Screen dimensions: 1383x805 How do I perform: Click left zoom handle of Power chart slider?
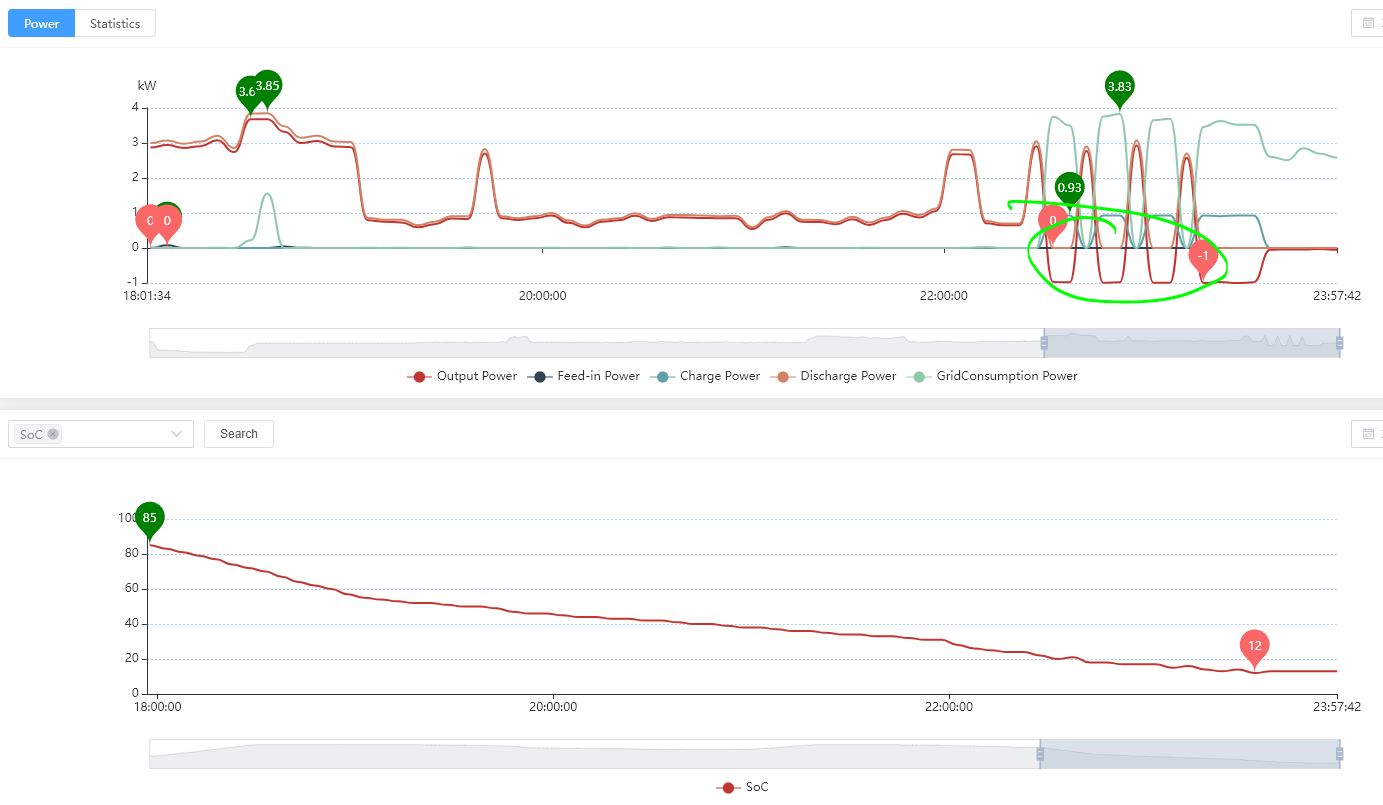coord(1044,343)
